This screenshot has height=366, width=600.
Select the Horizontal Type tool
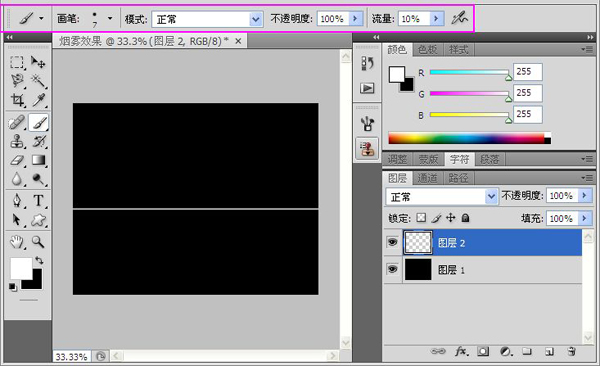[x=38, y=201]
